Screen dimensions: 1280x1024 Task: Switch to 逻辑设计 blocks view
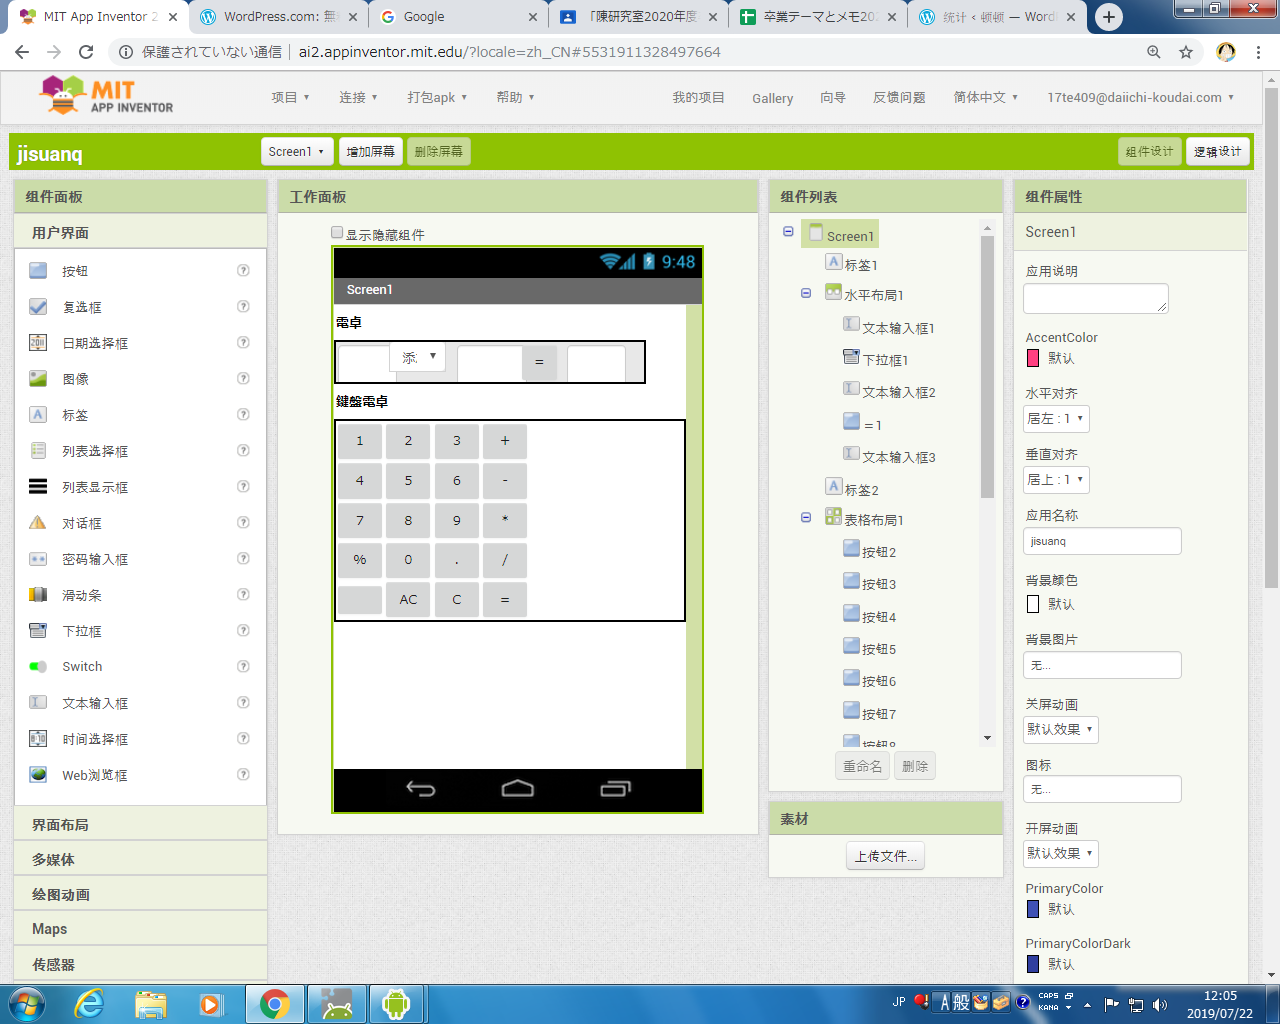(x=1217, y=152)
